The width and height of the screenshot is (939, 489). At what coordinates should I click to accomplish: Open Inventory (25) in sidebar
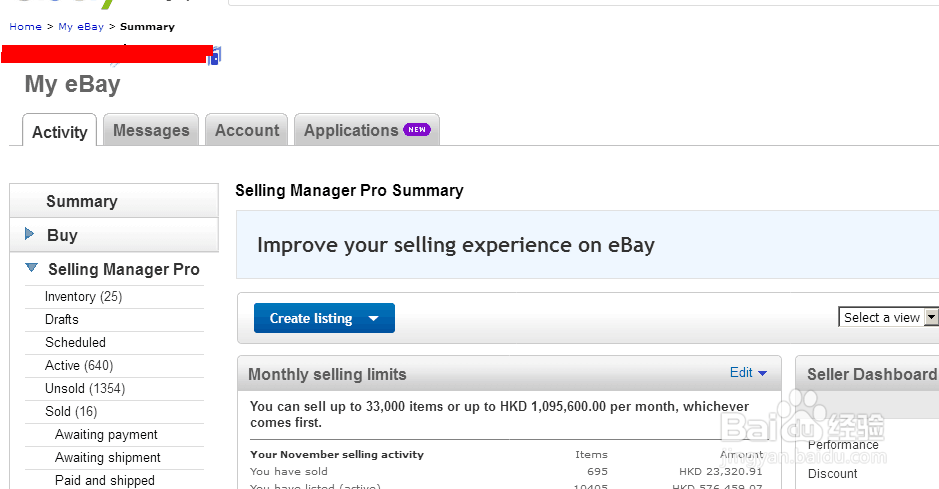click(83, 296)
